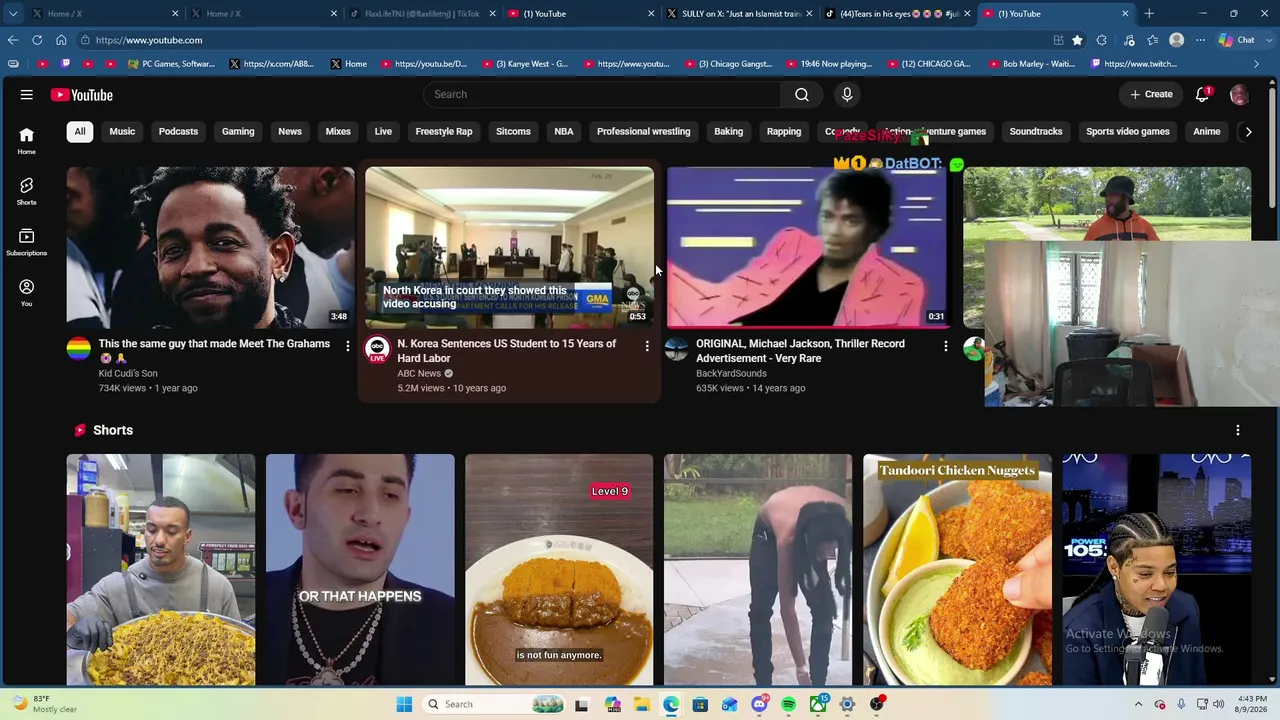
Task: Go back with the browser back arrow
Action: (13, 40)
